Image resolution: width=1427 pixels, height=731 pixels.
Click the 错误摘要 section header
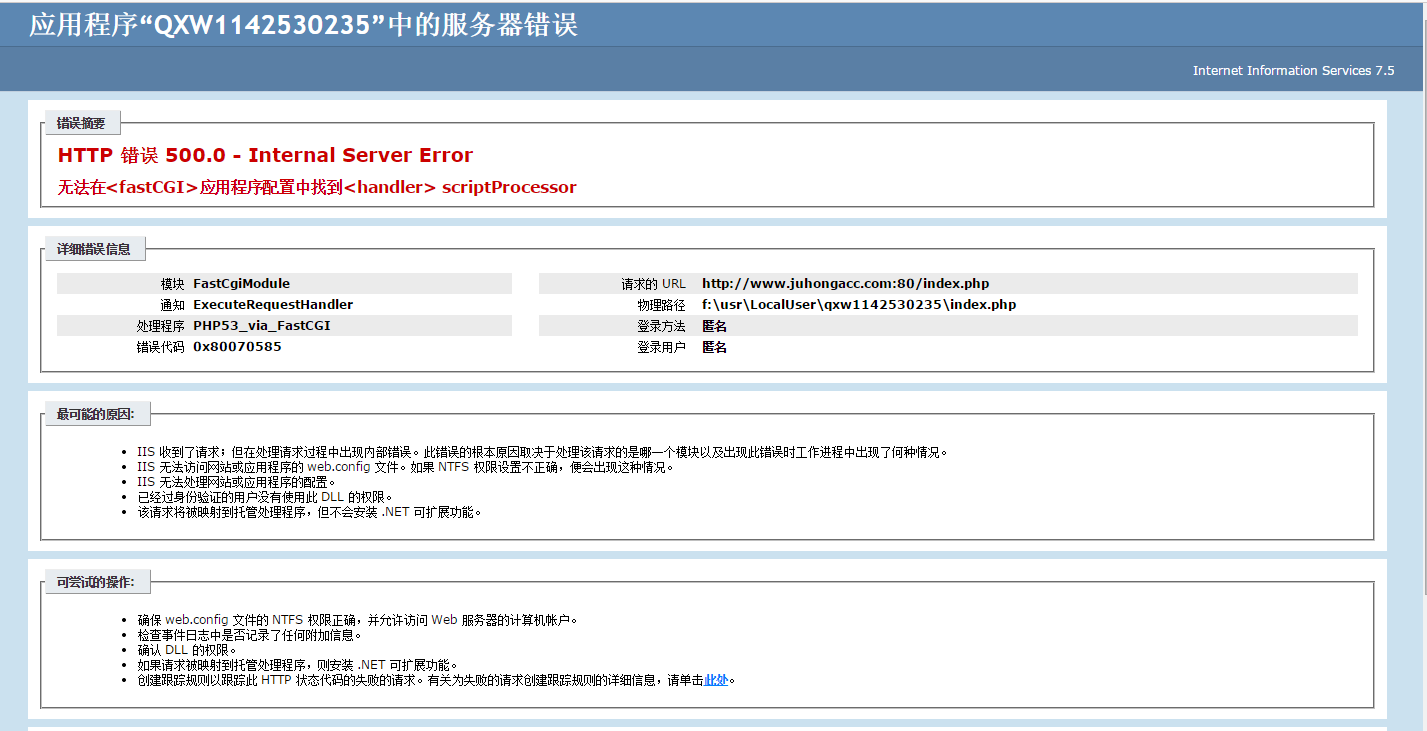(80, 122)
